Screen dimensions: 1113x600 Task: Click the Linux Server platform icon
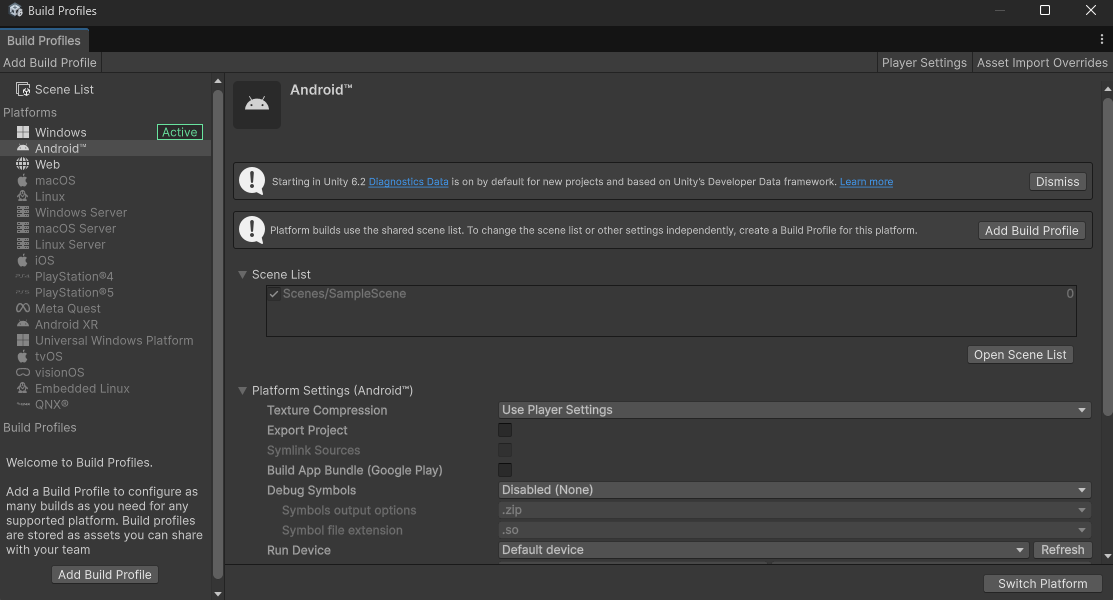point(22,244)
